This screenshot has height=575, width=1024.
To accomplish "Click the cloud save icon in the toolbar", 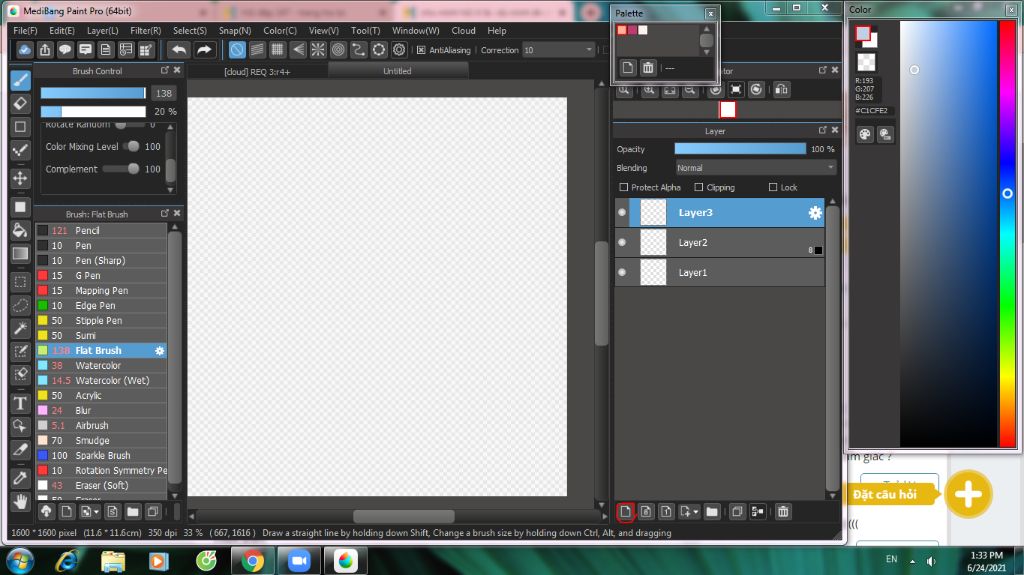I will click(x=24, y=50).
